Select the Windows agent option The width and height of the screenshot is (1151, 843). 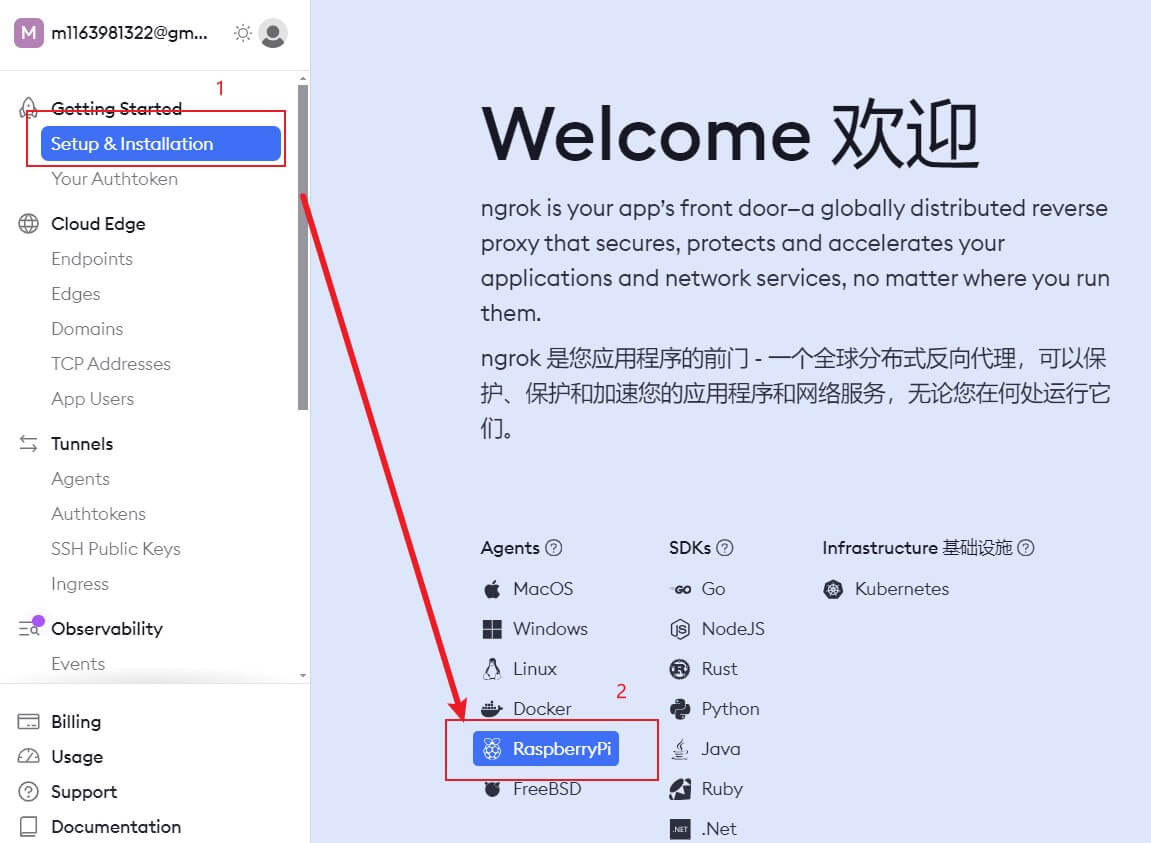[x=549, y=629]
